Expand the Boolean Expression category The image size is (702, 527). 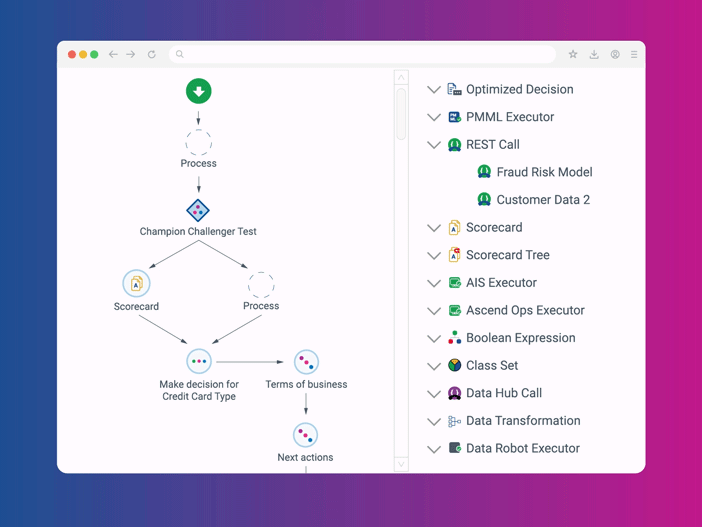(434, 339)
